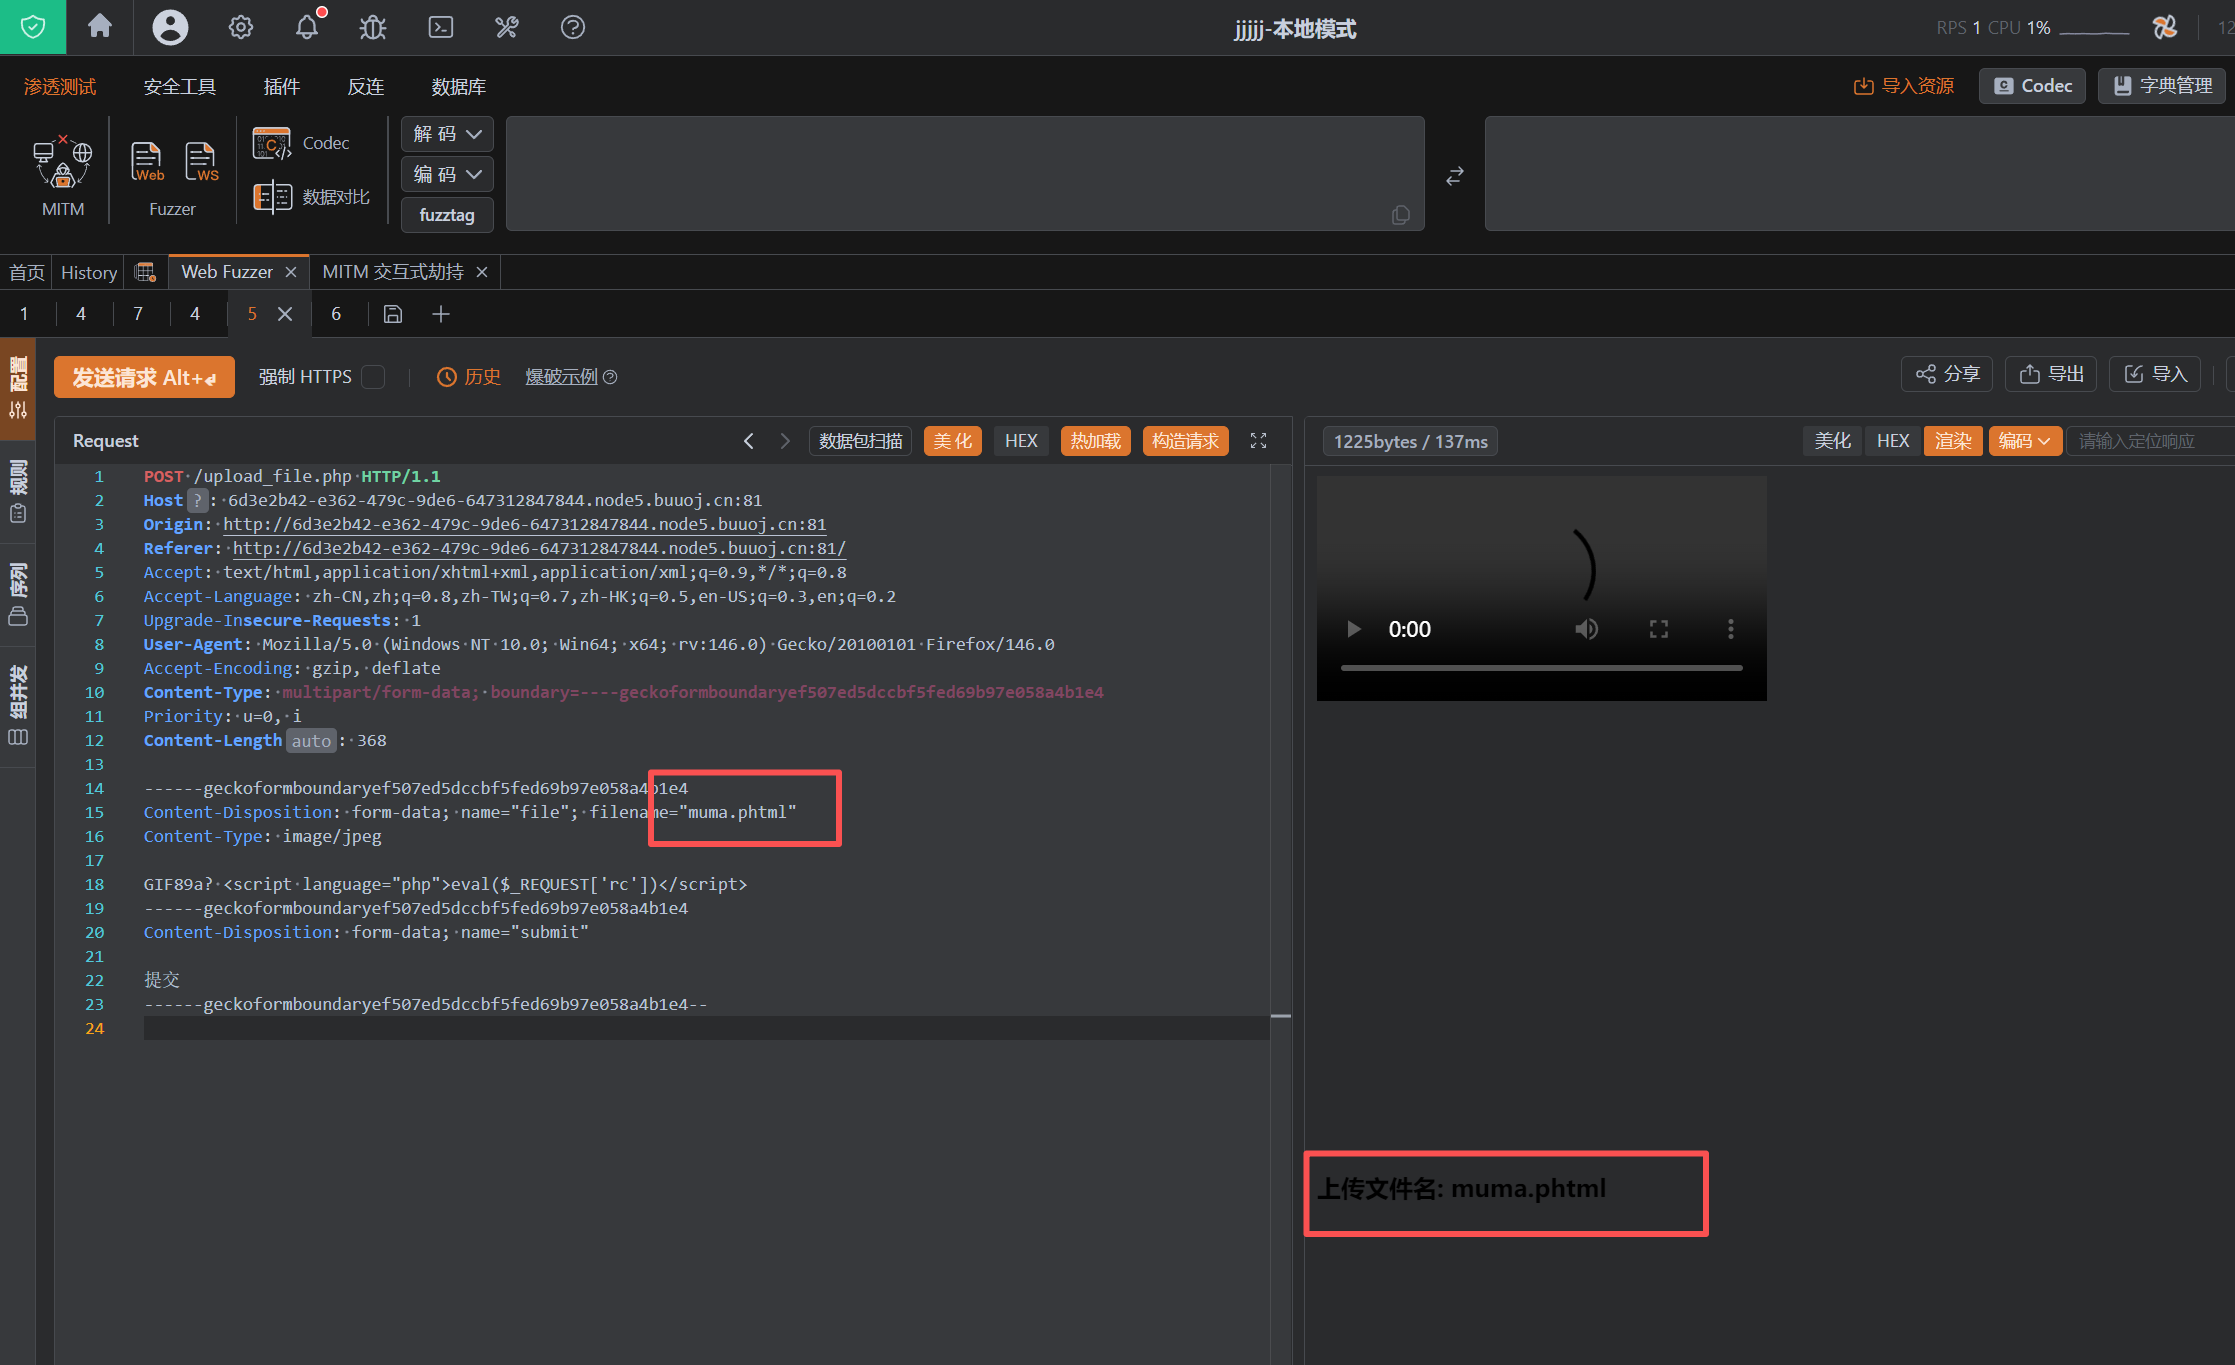Open the terminal console icon
This screenshot has height=1365, width=2235.
(x=440, y=27)
